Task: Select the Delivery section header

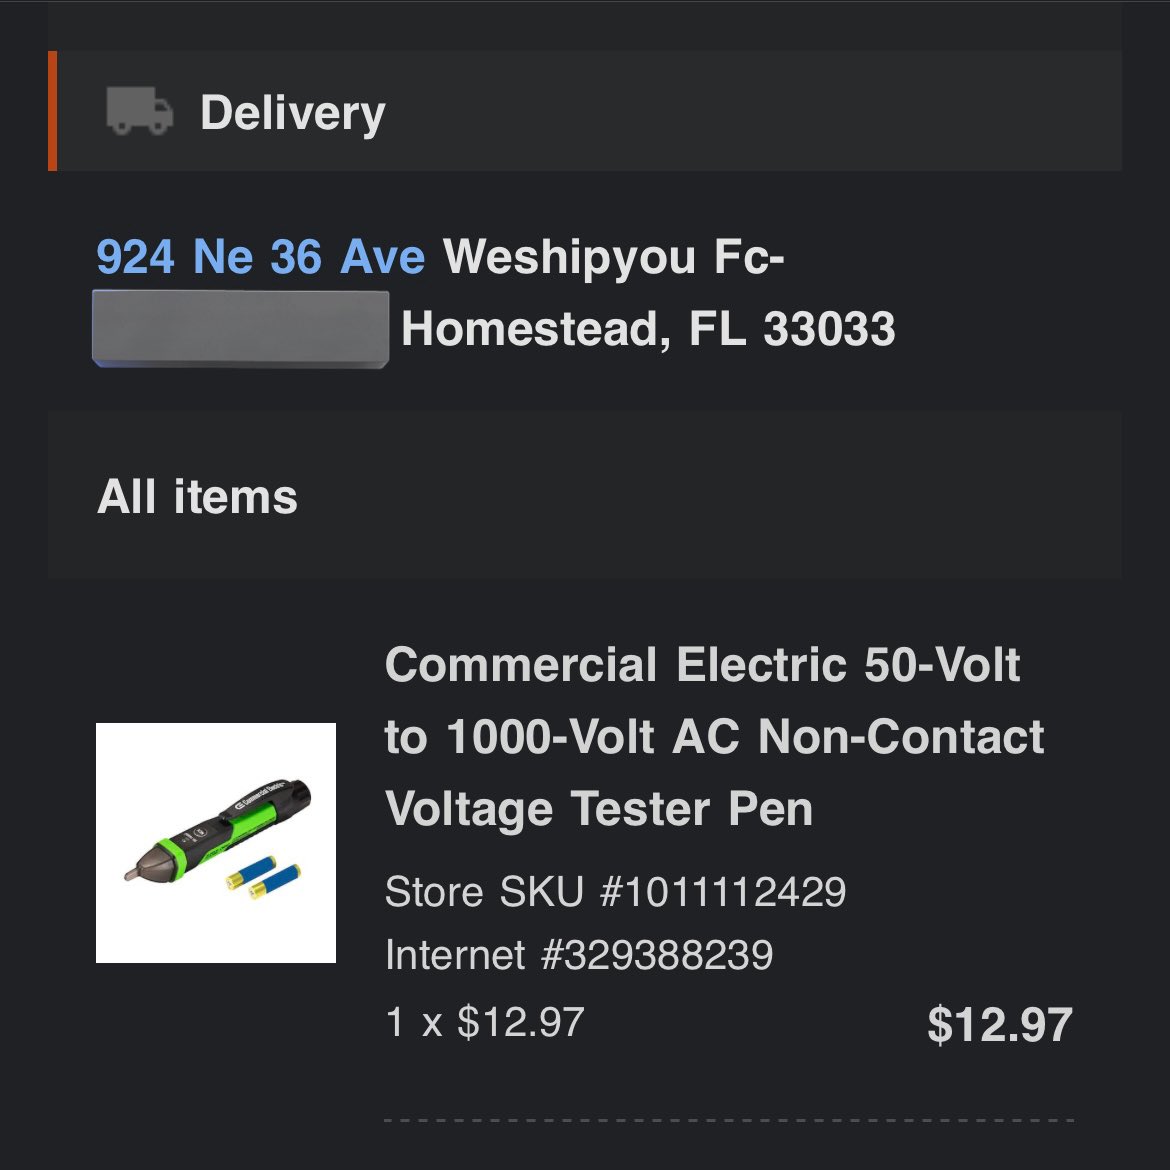Action: pos(585,111)
